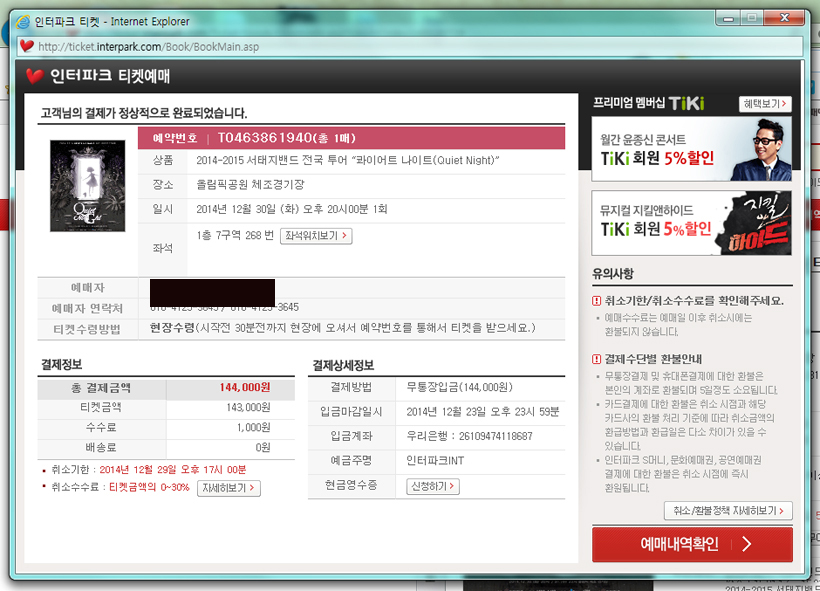Maximize the Interpark ticket popup window
820x591 pixels.
(x=750, y=18)
